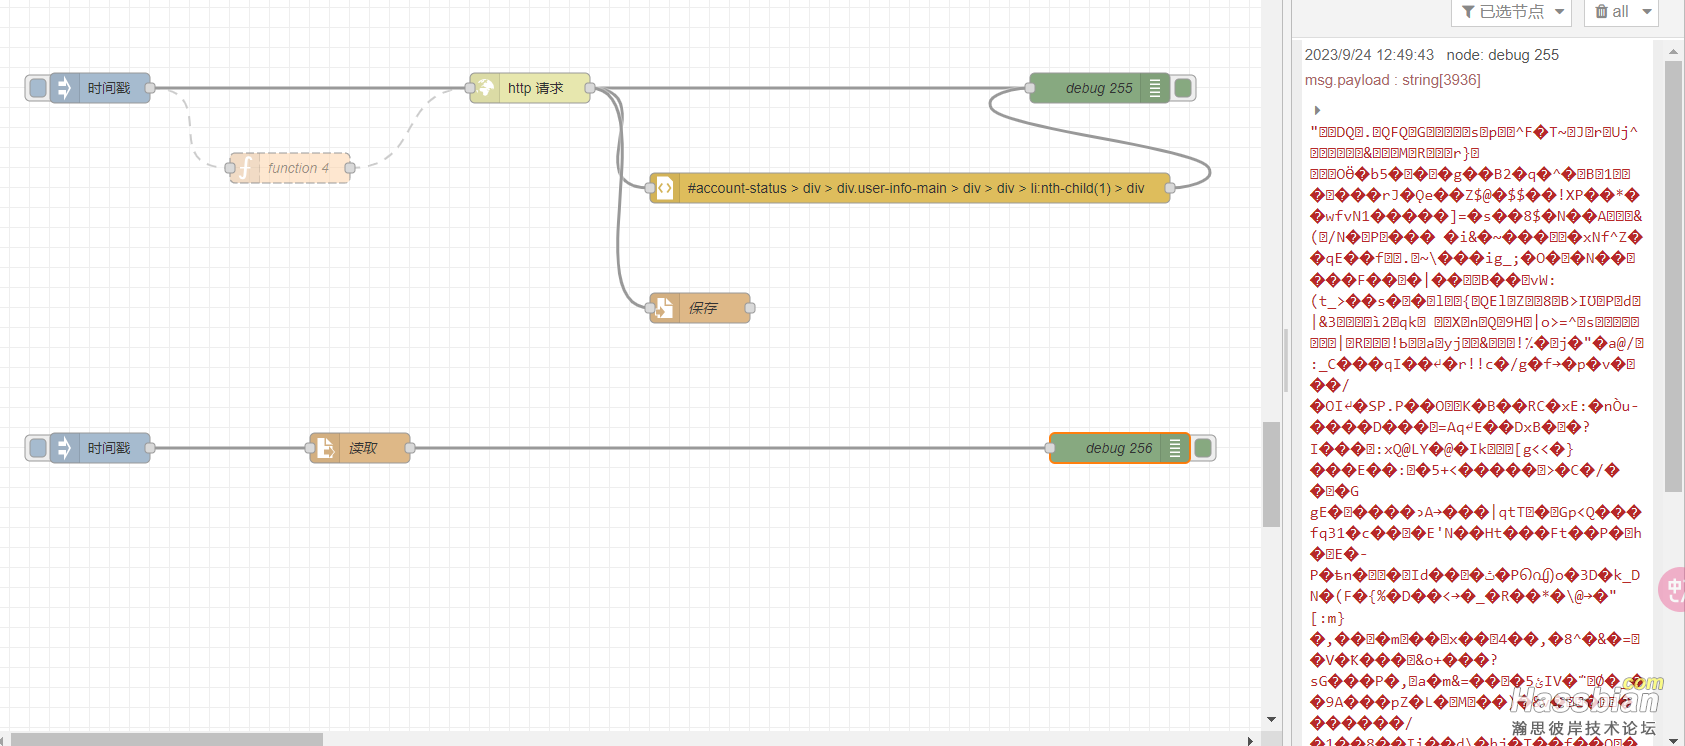Click the pink 中 input method icon
Image resolution: width=1685 pixels, height=746 pixels.
click(x=1672, y=589)
